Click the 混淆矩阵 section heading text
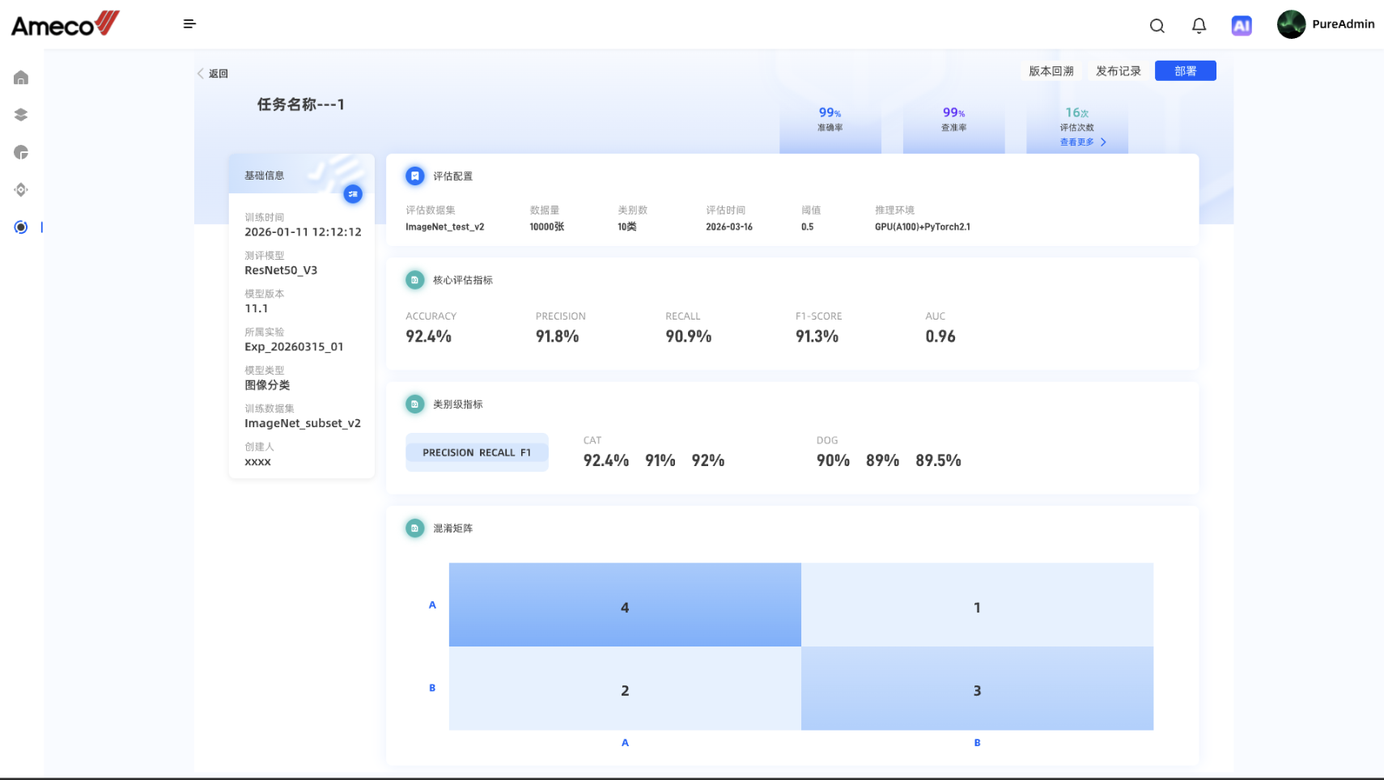This screenshot has height=780, width=1384. click(453, 528)
